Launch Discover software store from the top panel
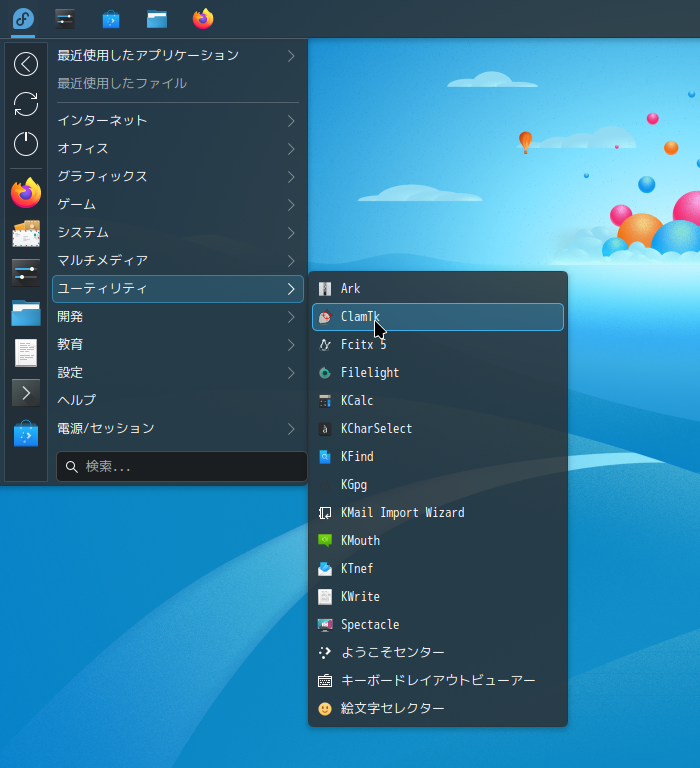The width and height of the screenshot is (700, 768). coord(111,20)
